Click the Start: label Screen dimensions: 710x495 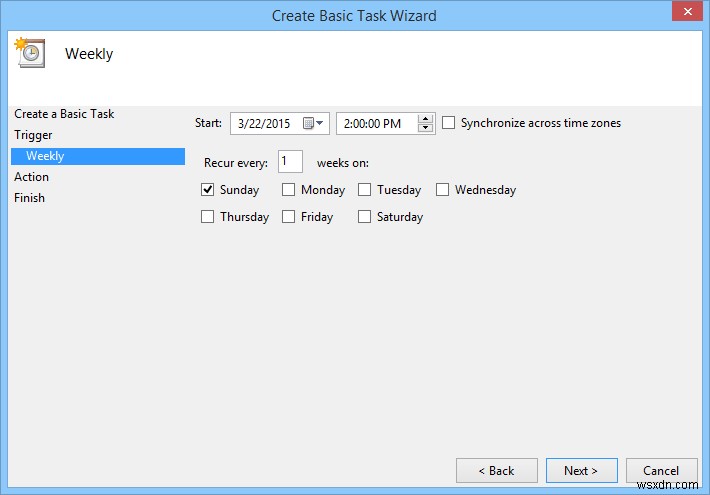208,123
